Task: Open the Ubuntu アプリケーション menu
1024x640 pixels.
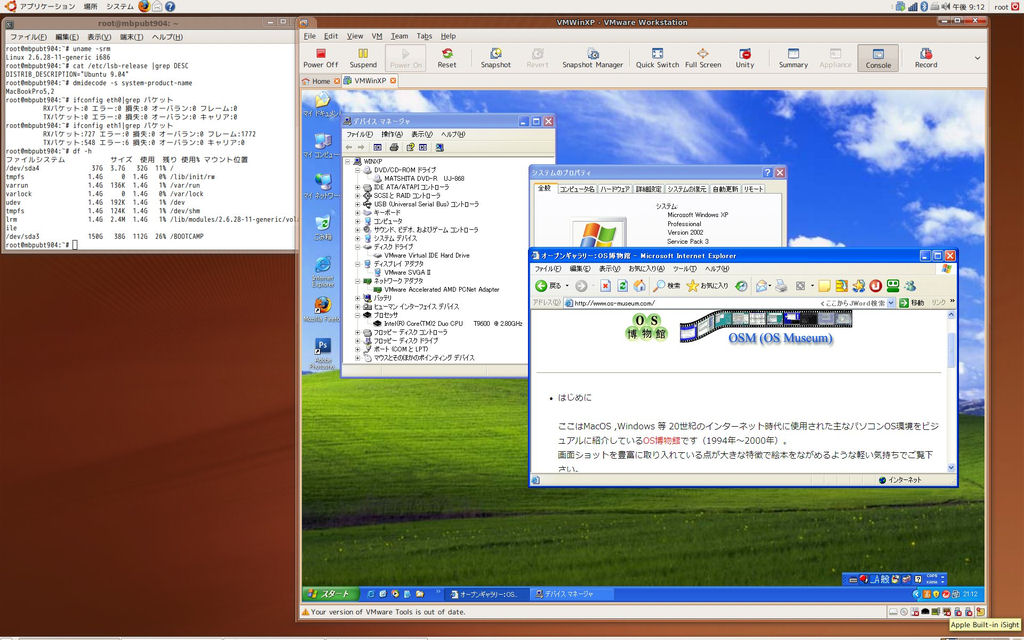Action: coord(46,7)
